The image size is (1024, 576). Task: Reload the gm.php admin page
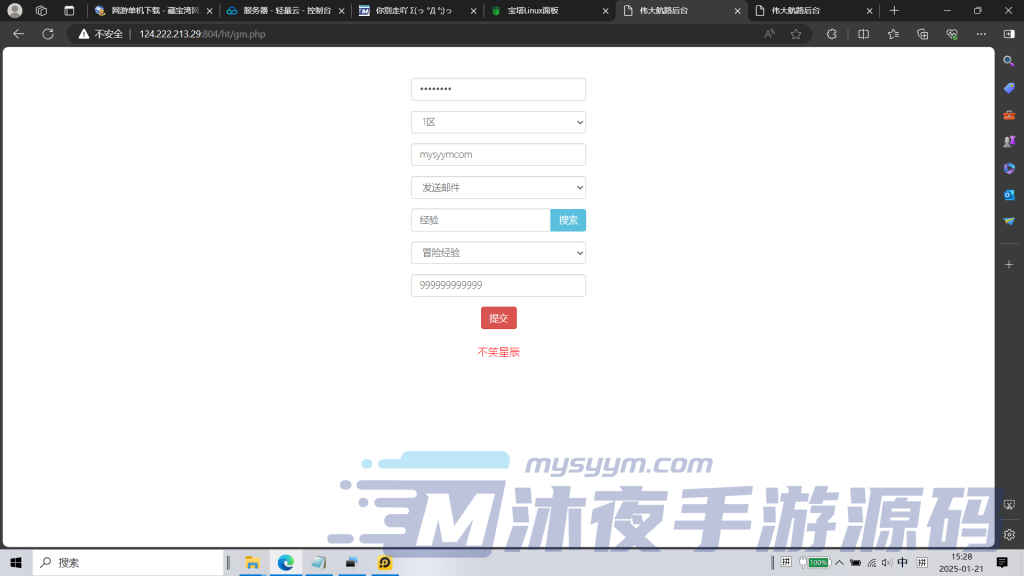47,33
